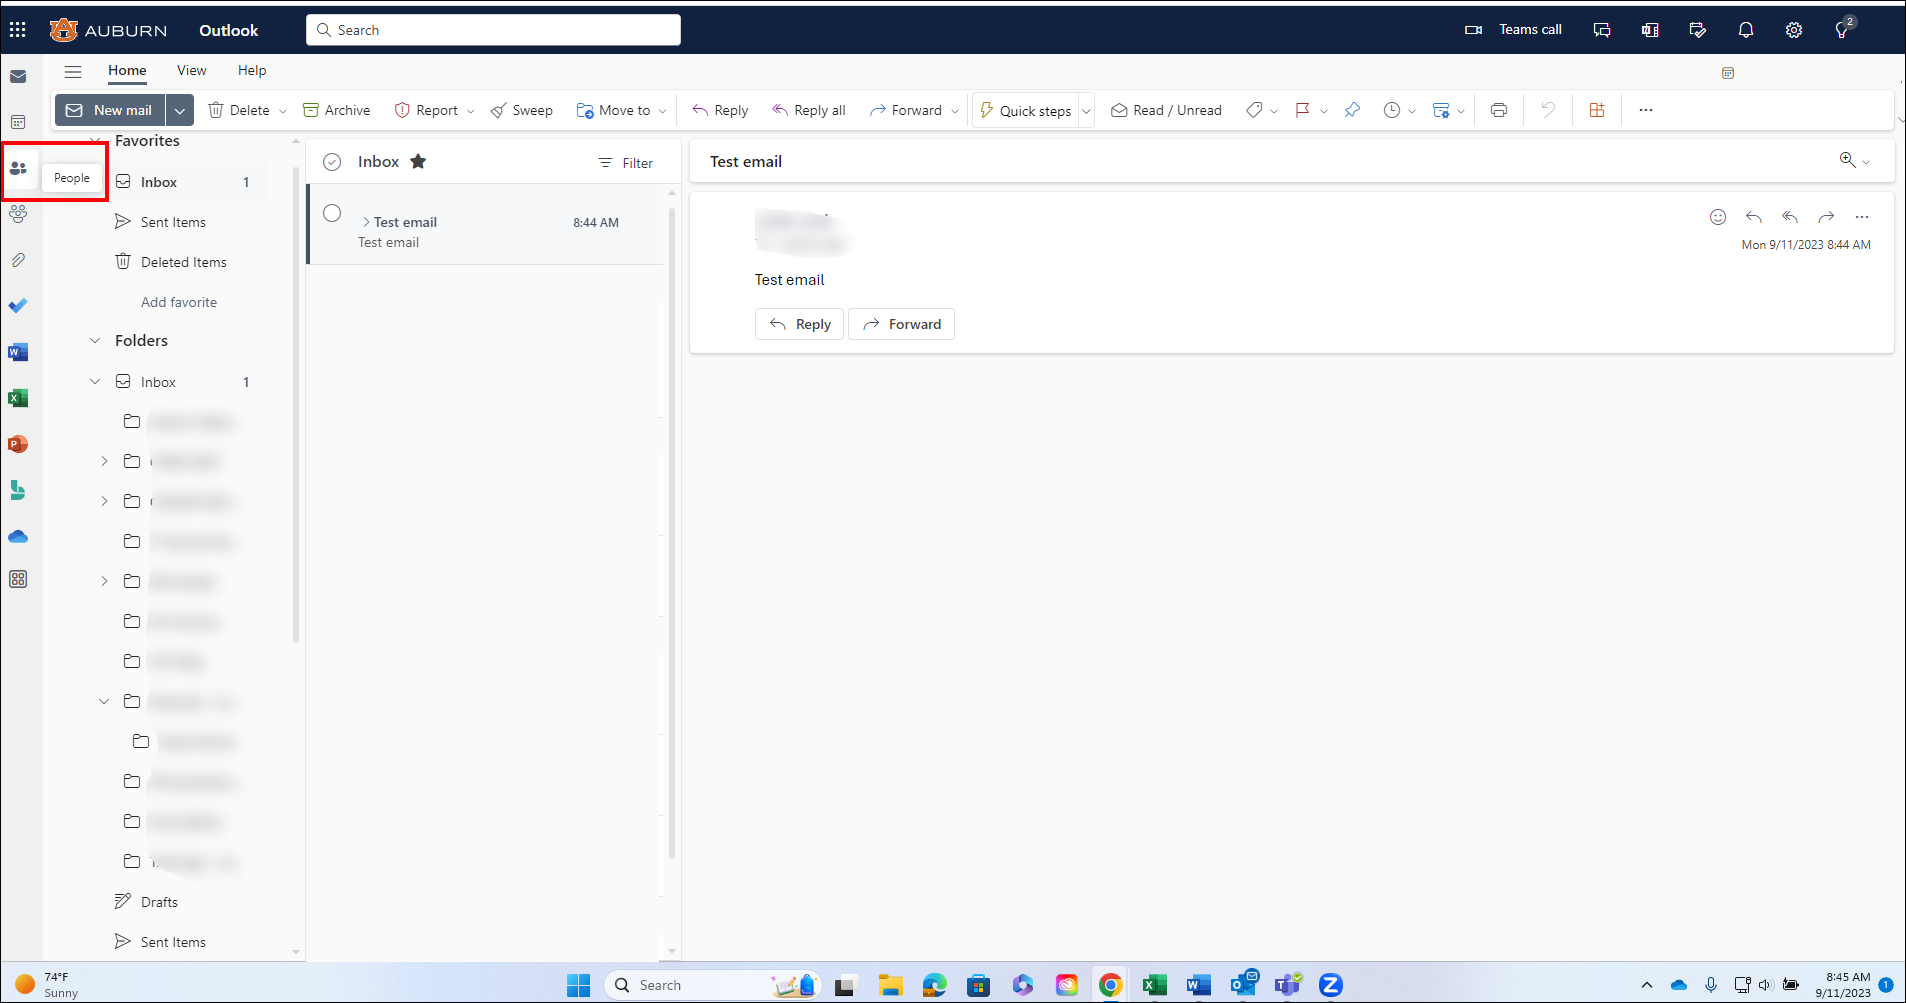Open the app launcher waffle icon

point(18,30)
